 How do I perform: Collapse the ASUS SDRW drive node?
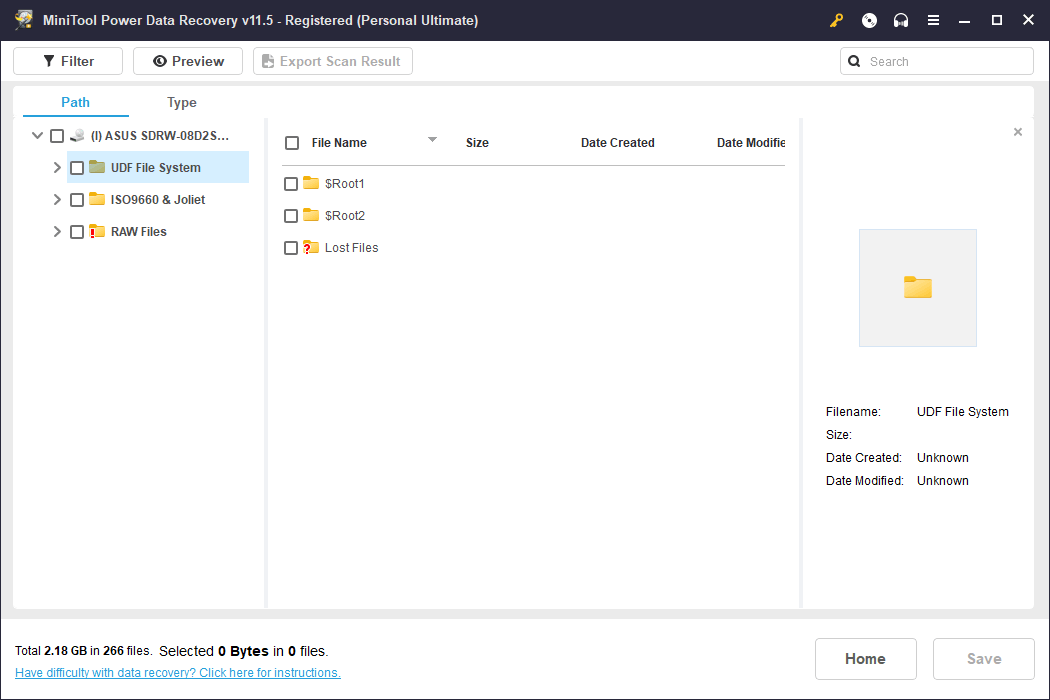[38, 135]
